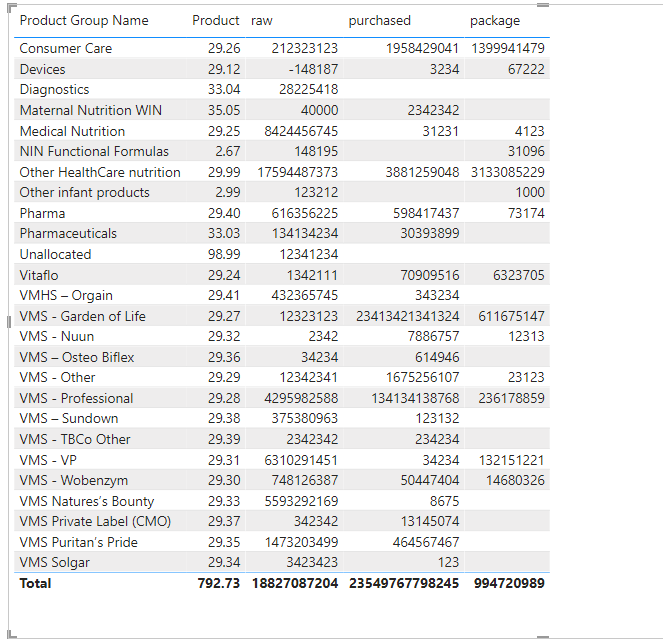
Task: Click Total Product value 792.73
Action: [219, 584]
